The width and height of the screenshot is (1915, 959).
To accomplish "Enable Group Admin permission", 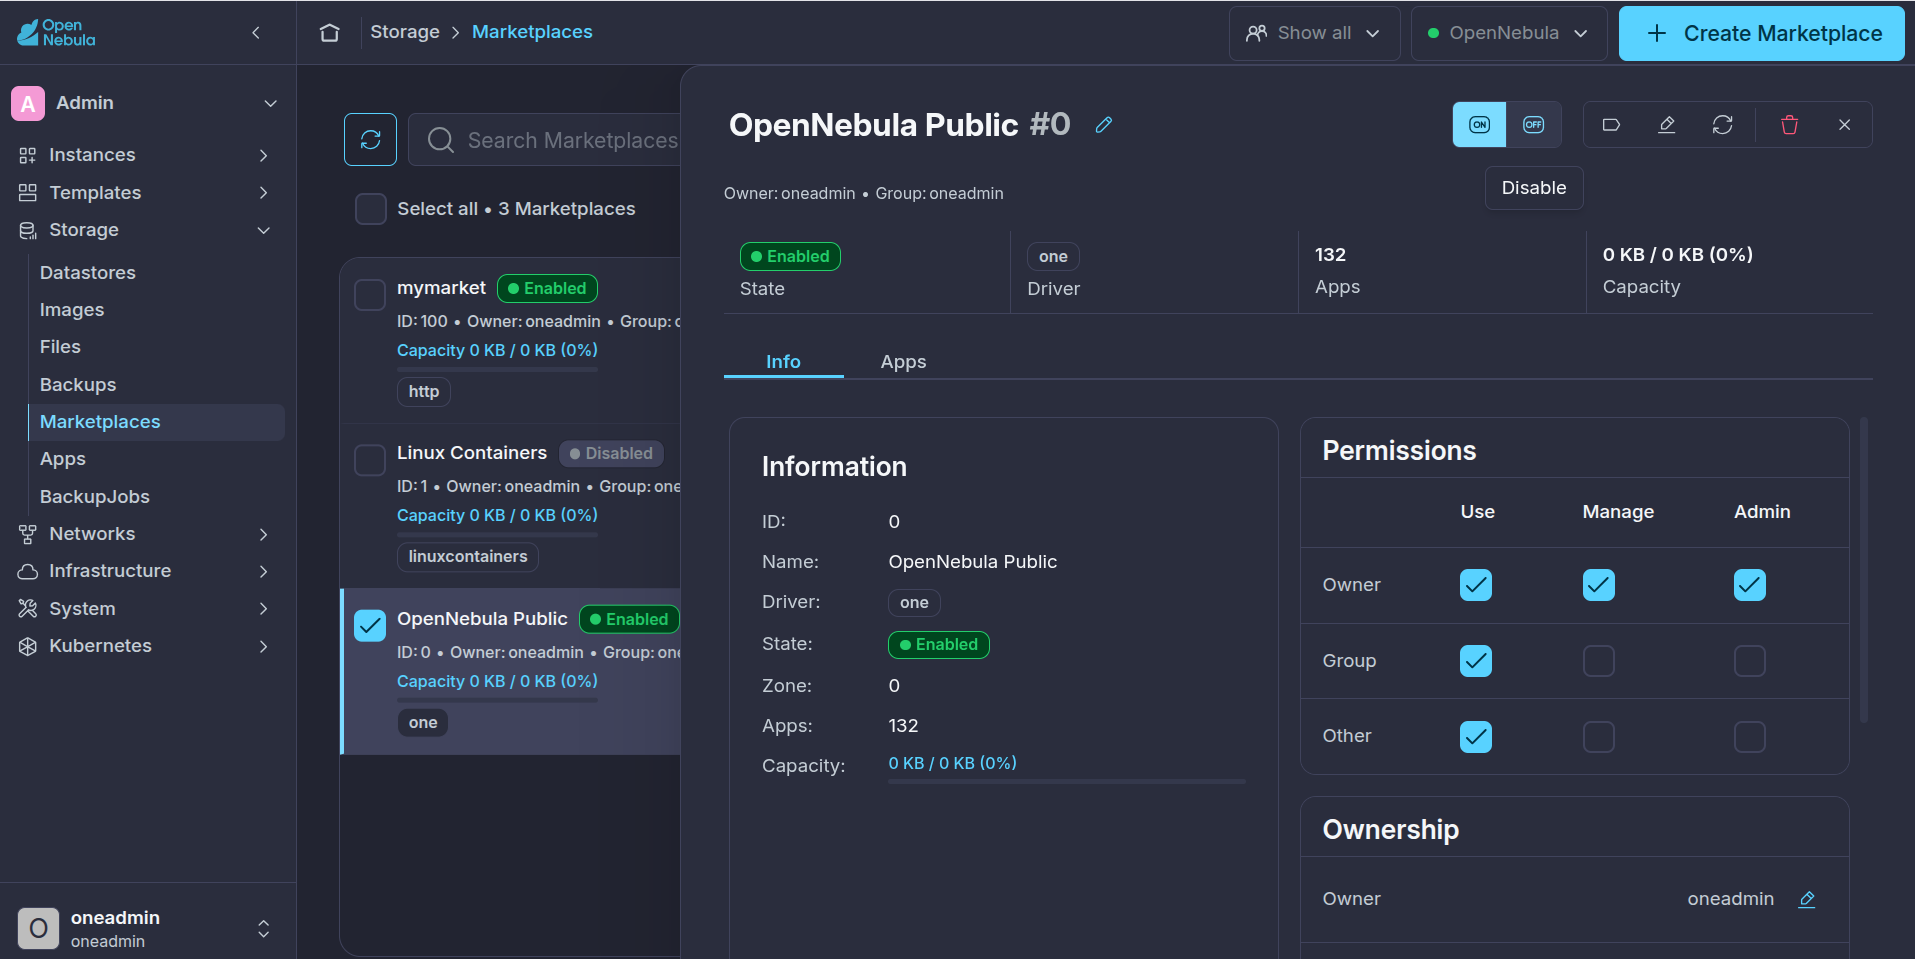I will tap(1750, 661).
